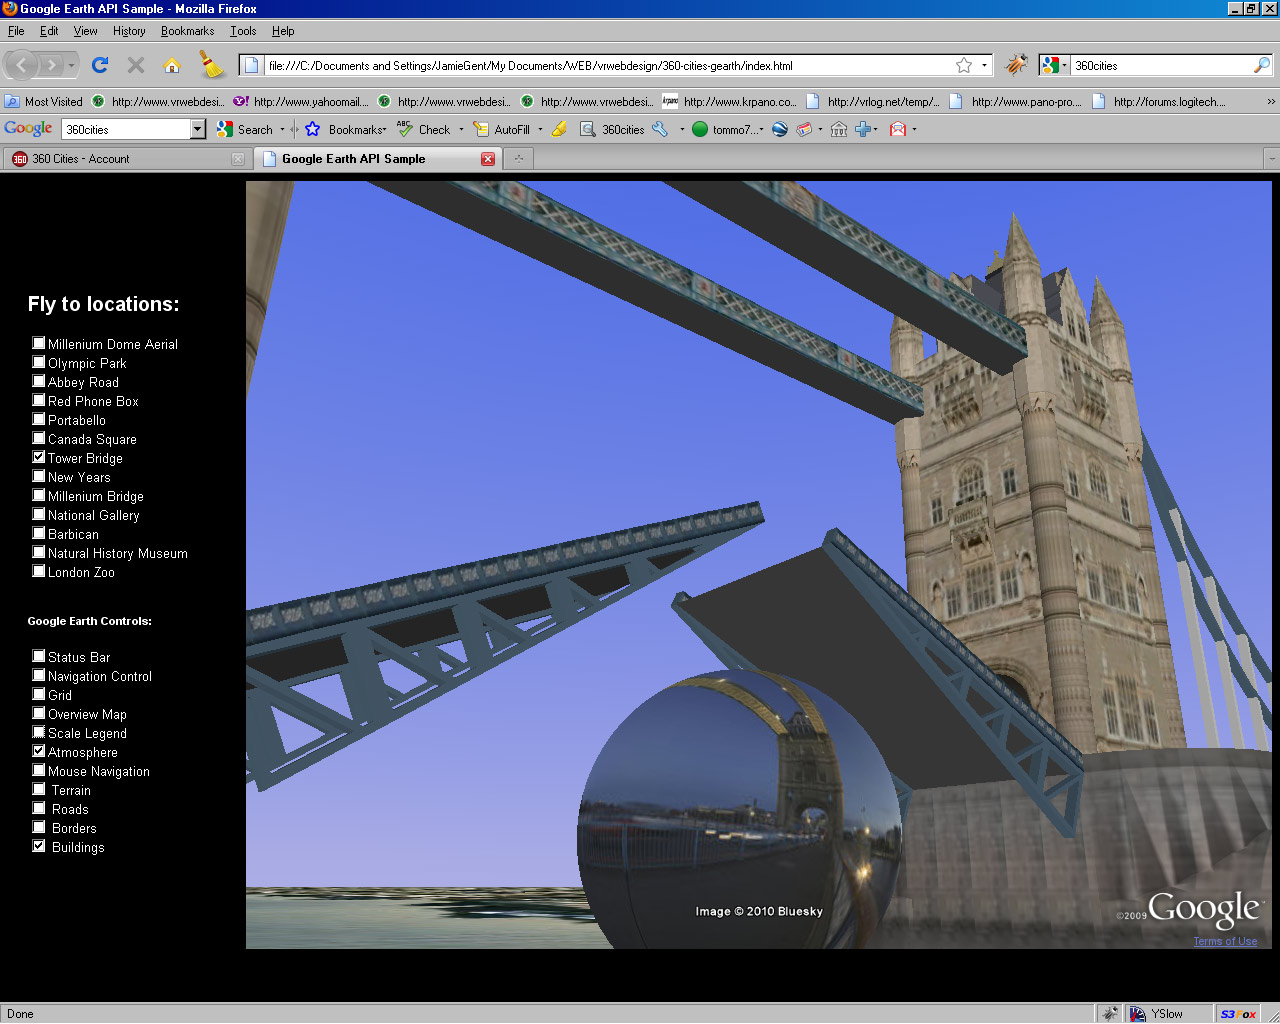Open Google Toolbar search box dropdown
The width and height of the screenshot is (1280, 1024).
click(x=198, y=129)
